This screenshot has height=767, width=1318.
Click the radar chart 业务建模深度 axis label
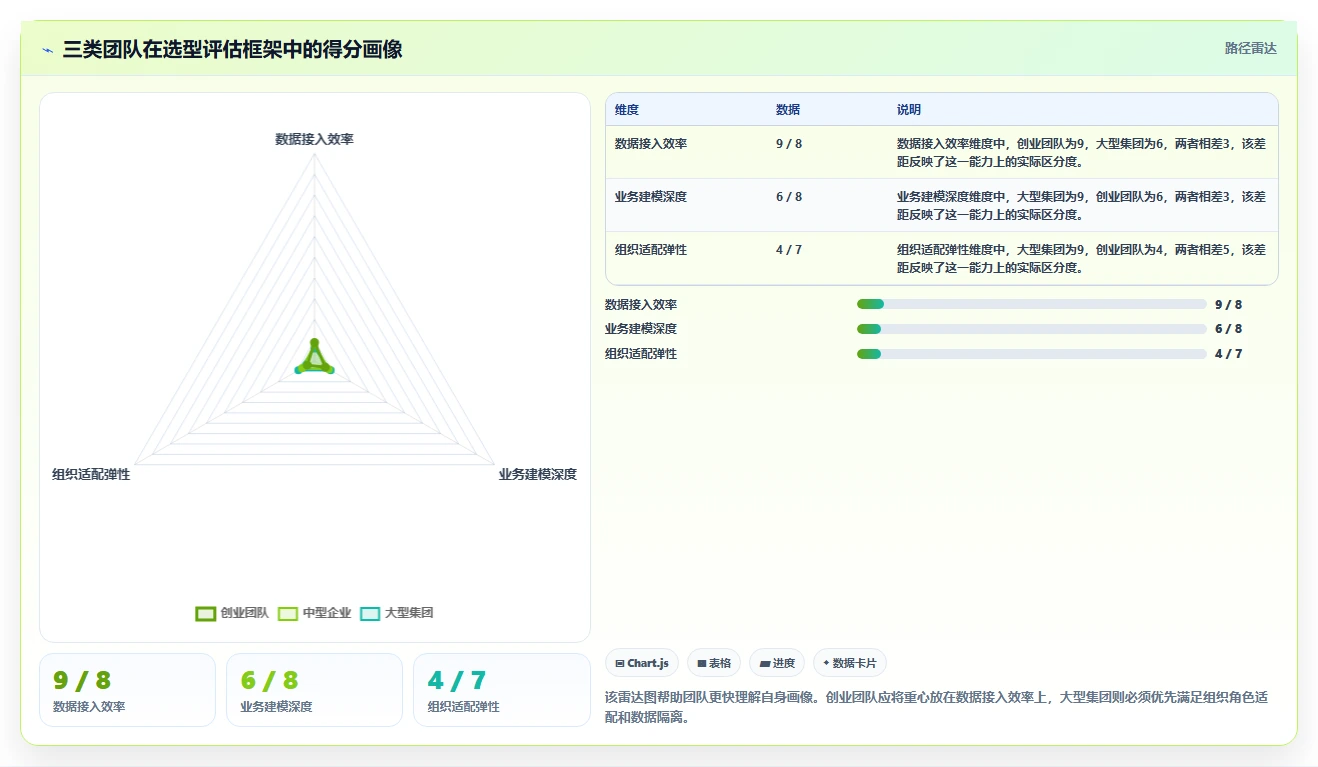tap(538, 474)
